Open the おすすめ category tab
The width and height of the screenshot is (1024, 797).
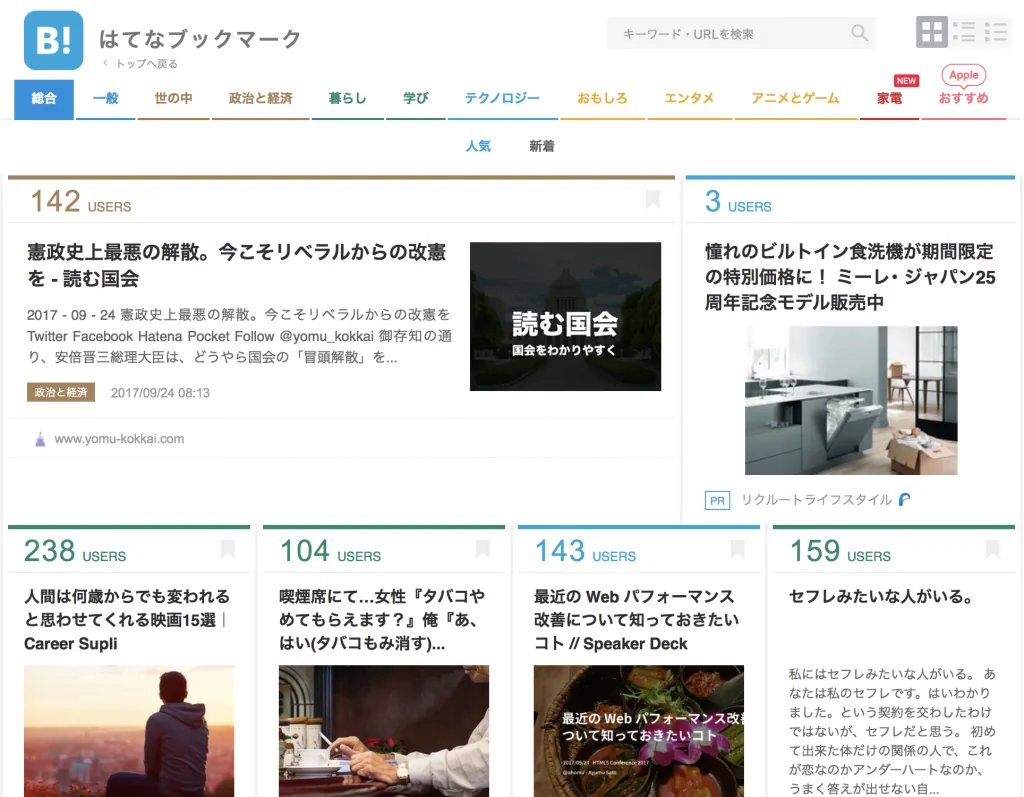[x=963, y=99]
